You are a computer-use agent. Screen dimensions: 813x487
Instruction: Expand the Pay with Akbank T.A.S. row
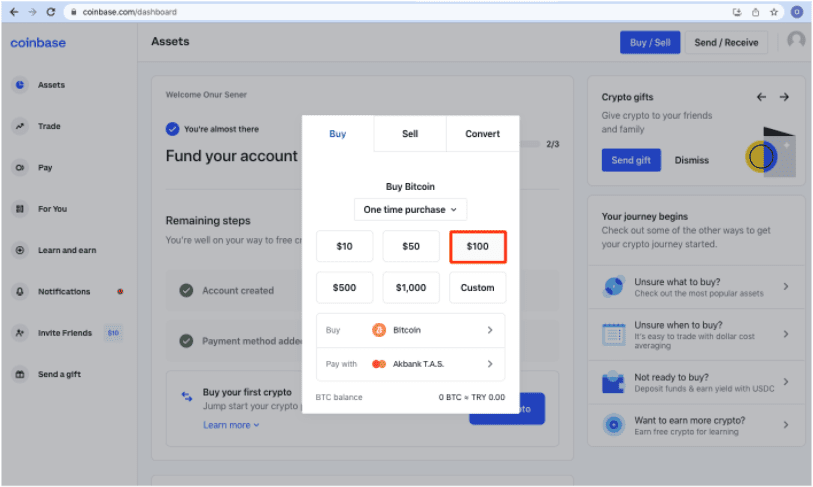point(410,364)
